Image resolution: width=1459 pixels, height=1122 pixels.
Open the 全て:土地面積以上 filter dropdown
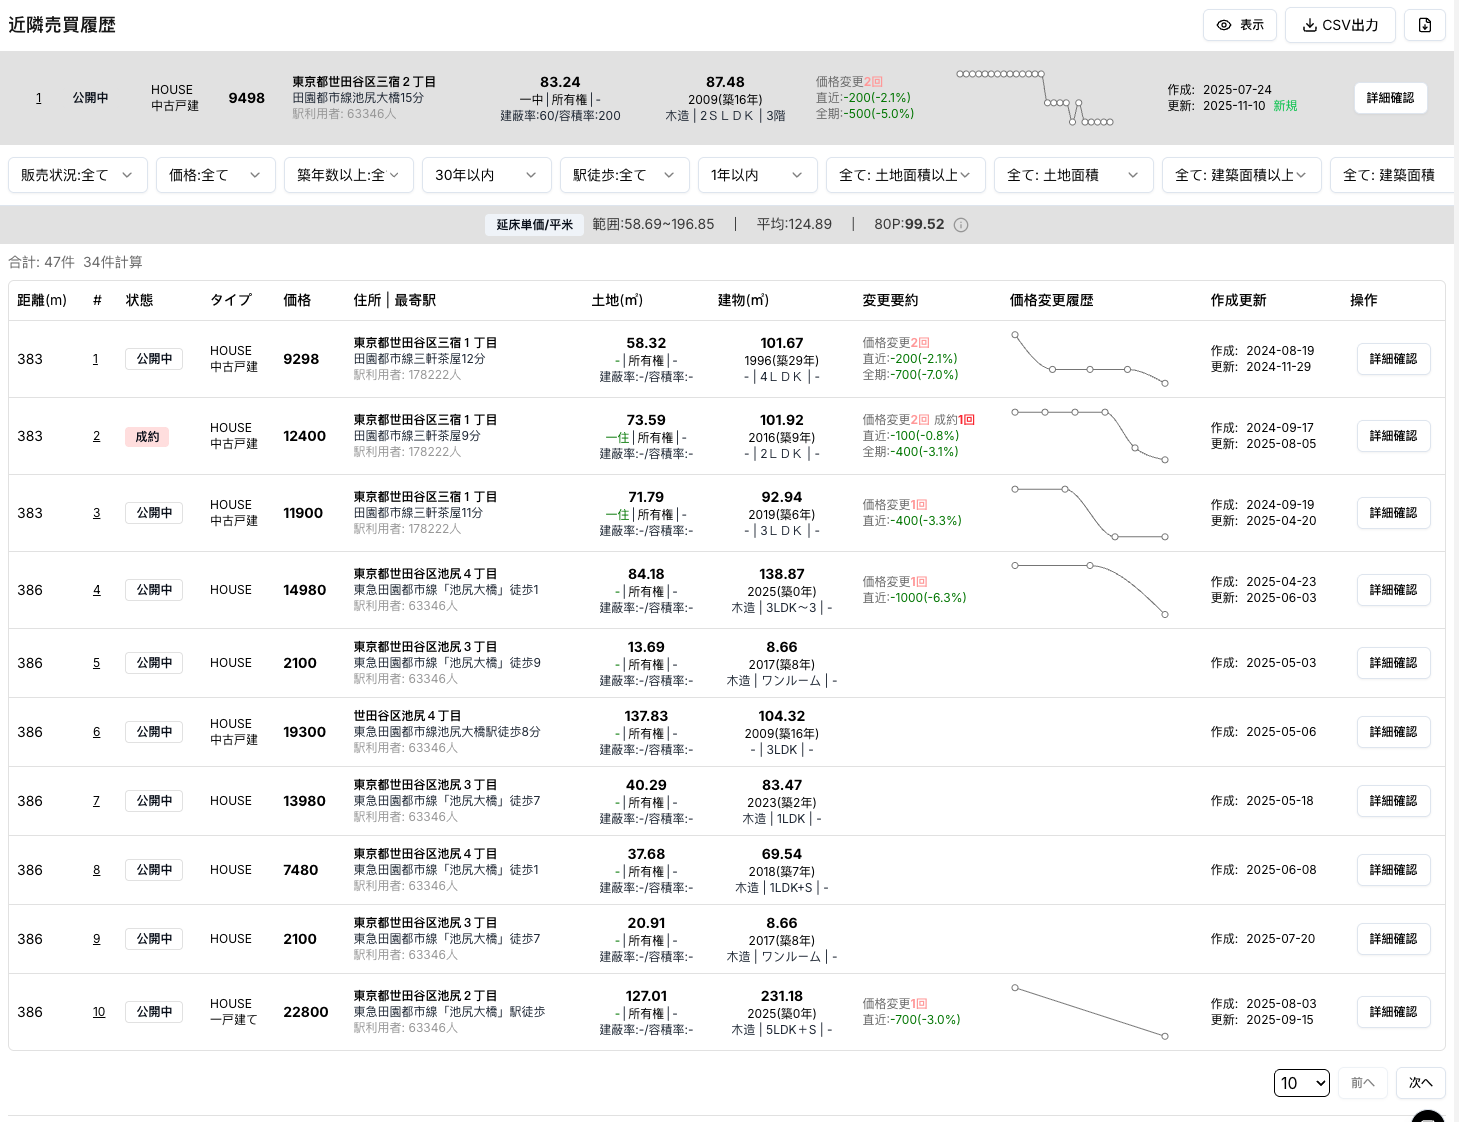click(905, 175)
